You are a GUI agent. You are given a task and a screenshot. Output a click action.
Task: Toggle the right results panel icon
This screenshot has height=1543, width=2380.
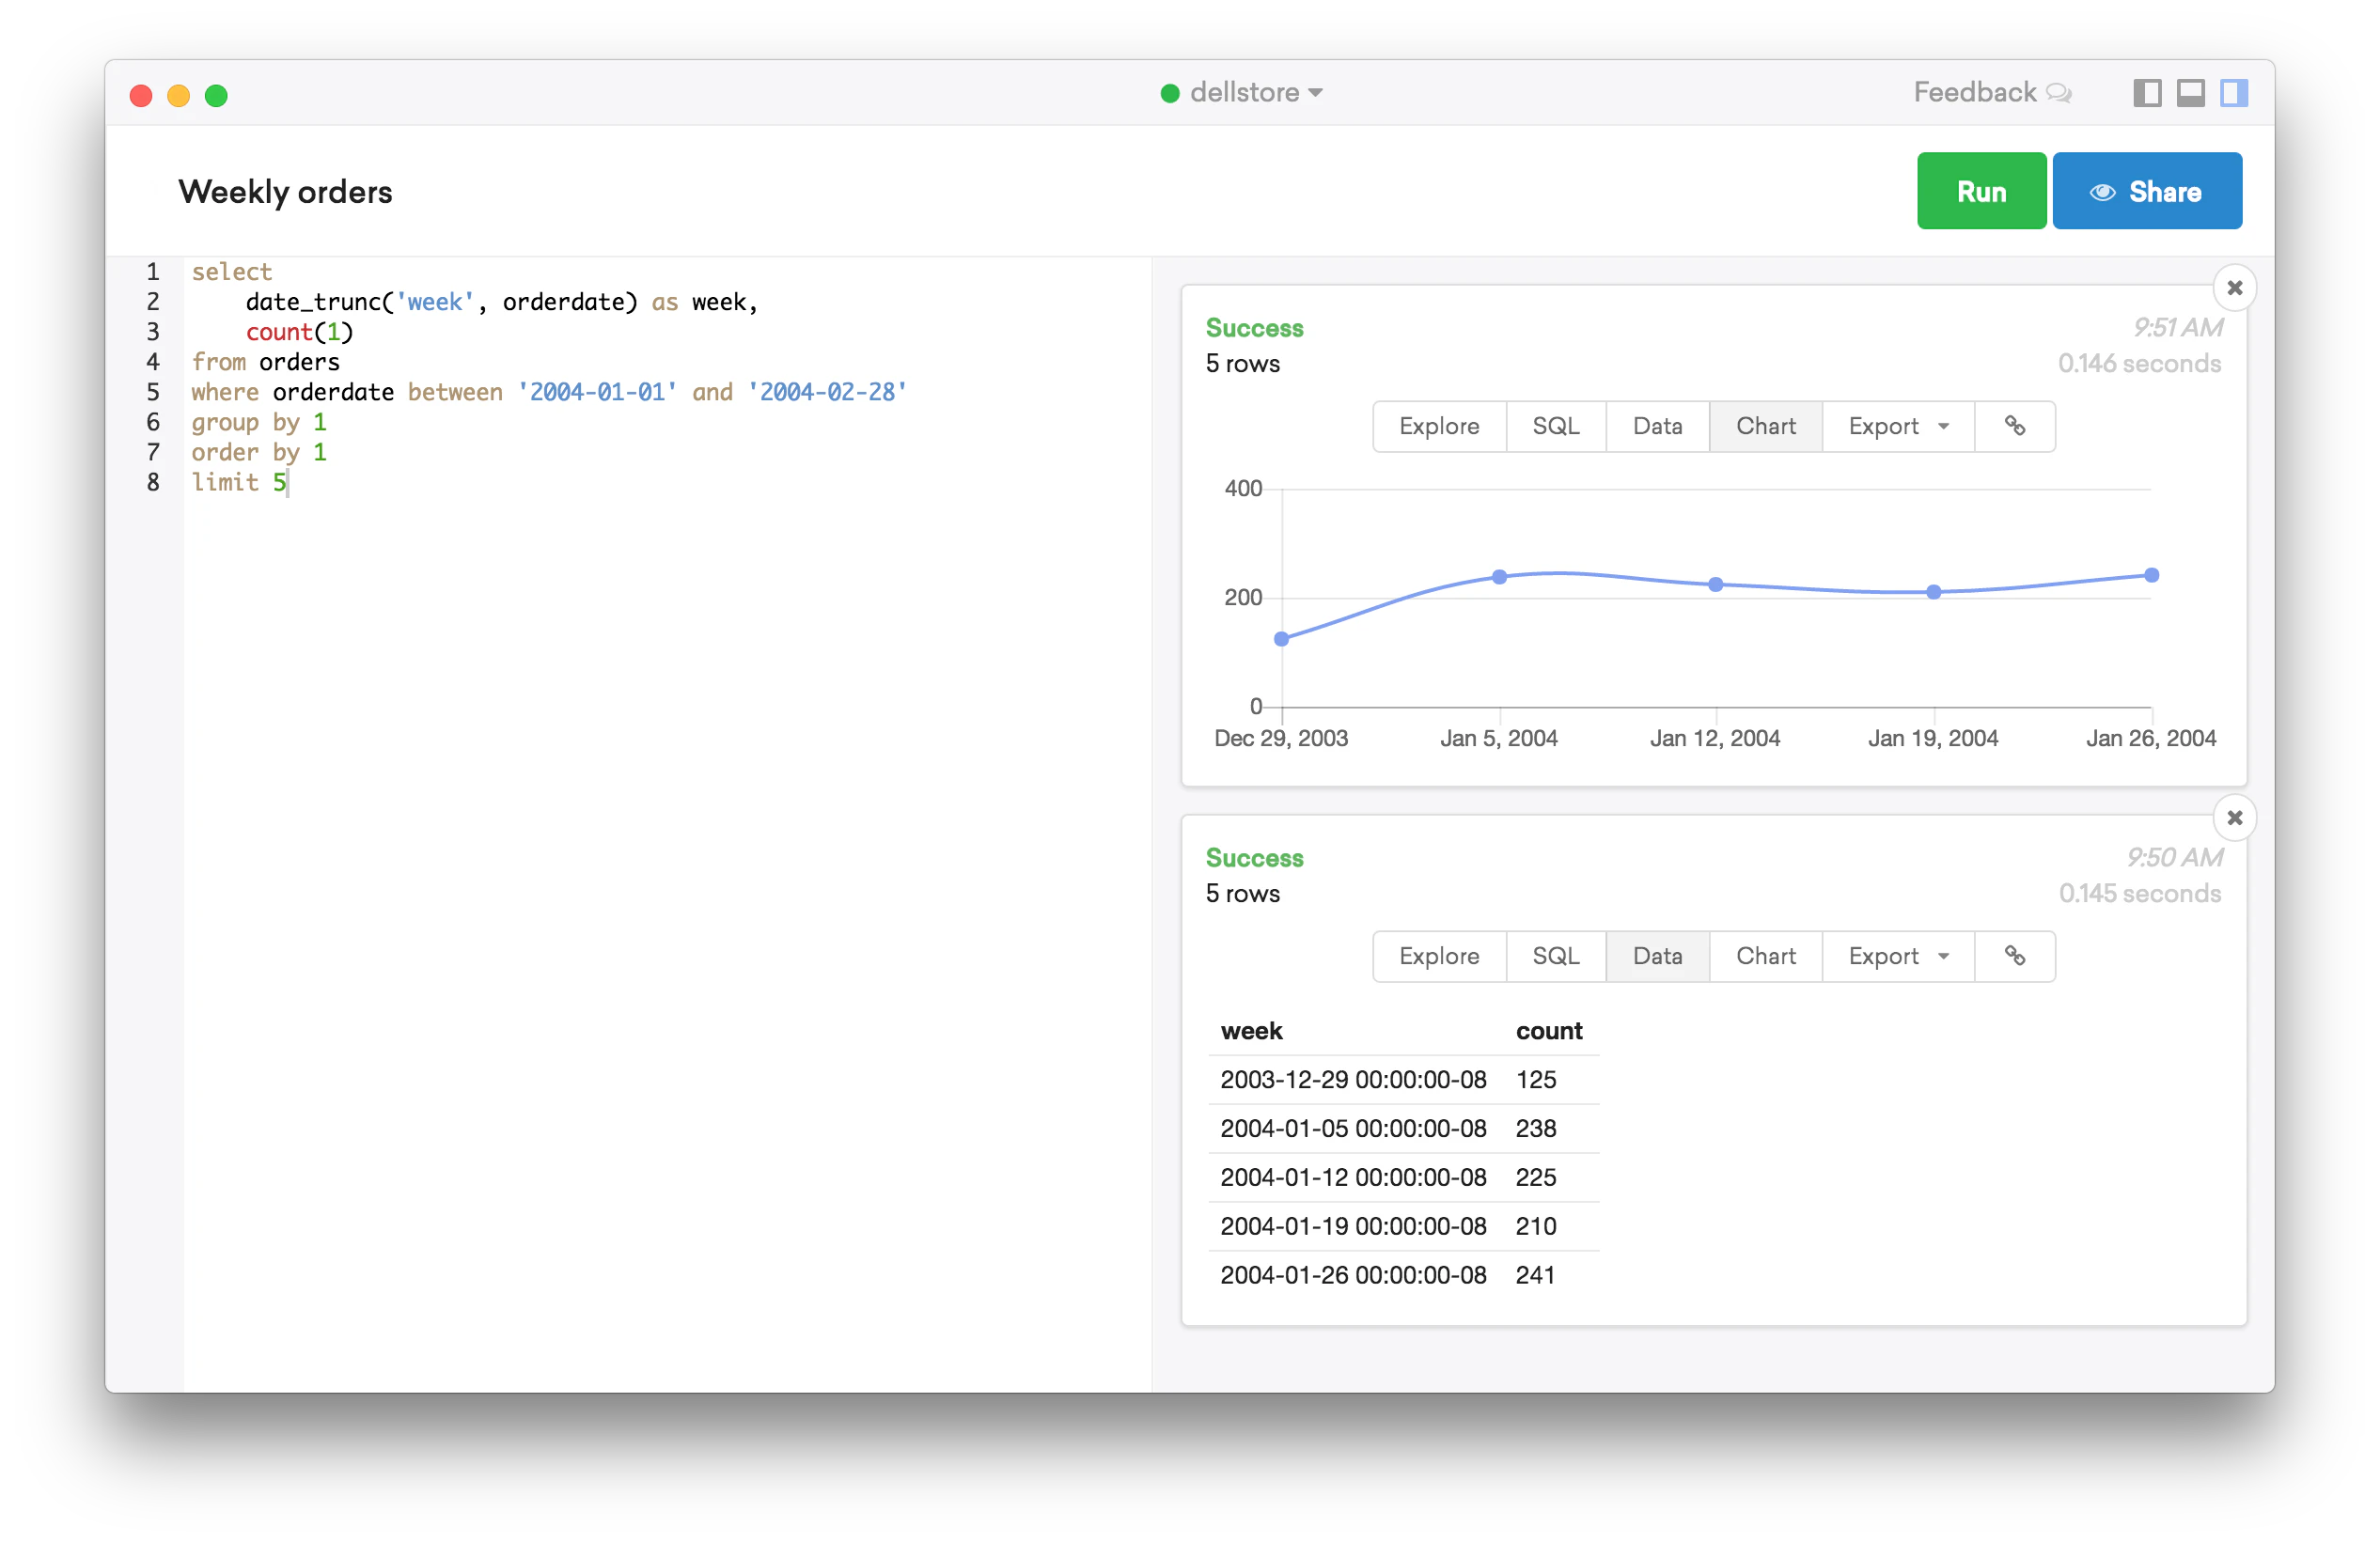(2233, 93)
